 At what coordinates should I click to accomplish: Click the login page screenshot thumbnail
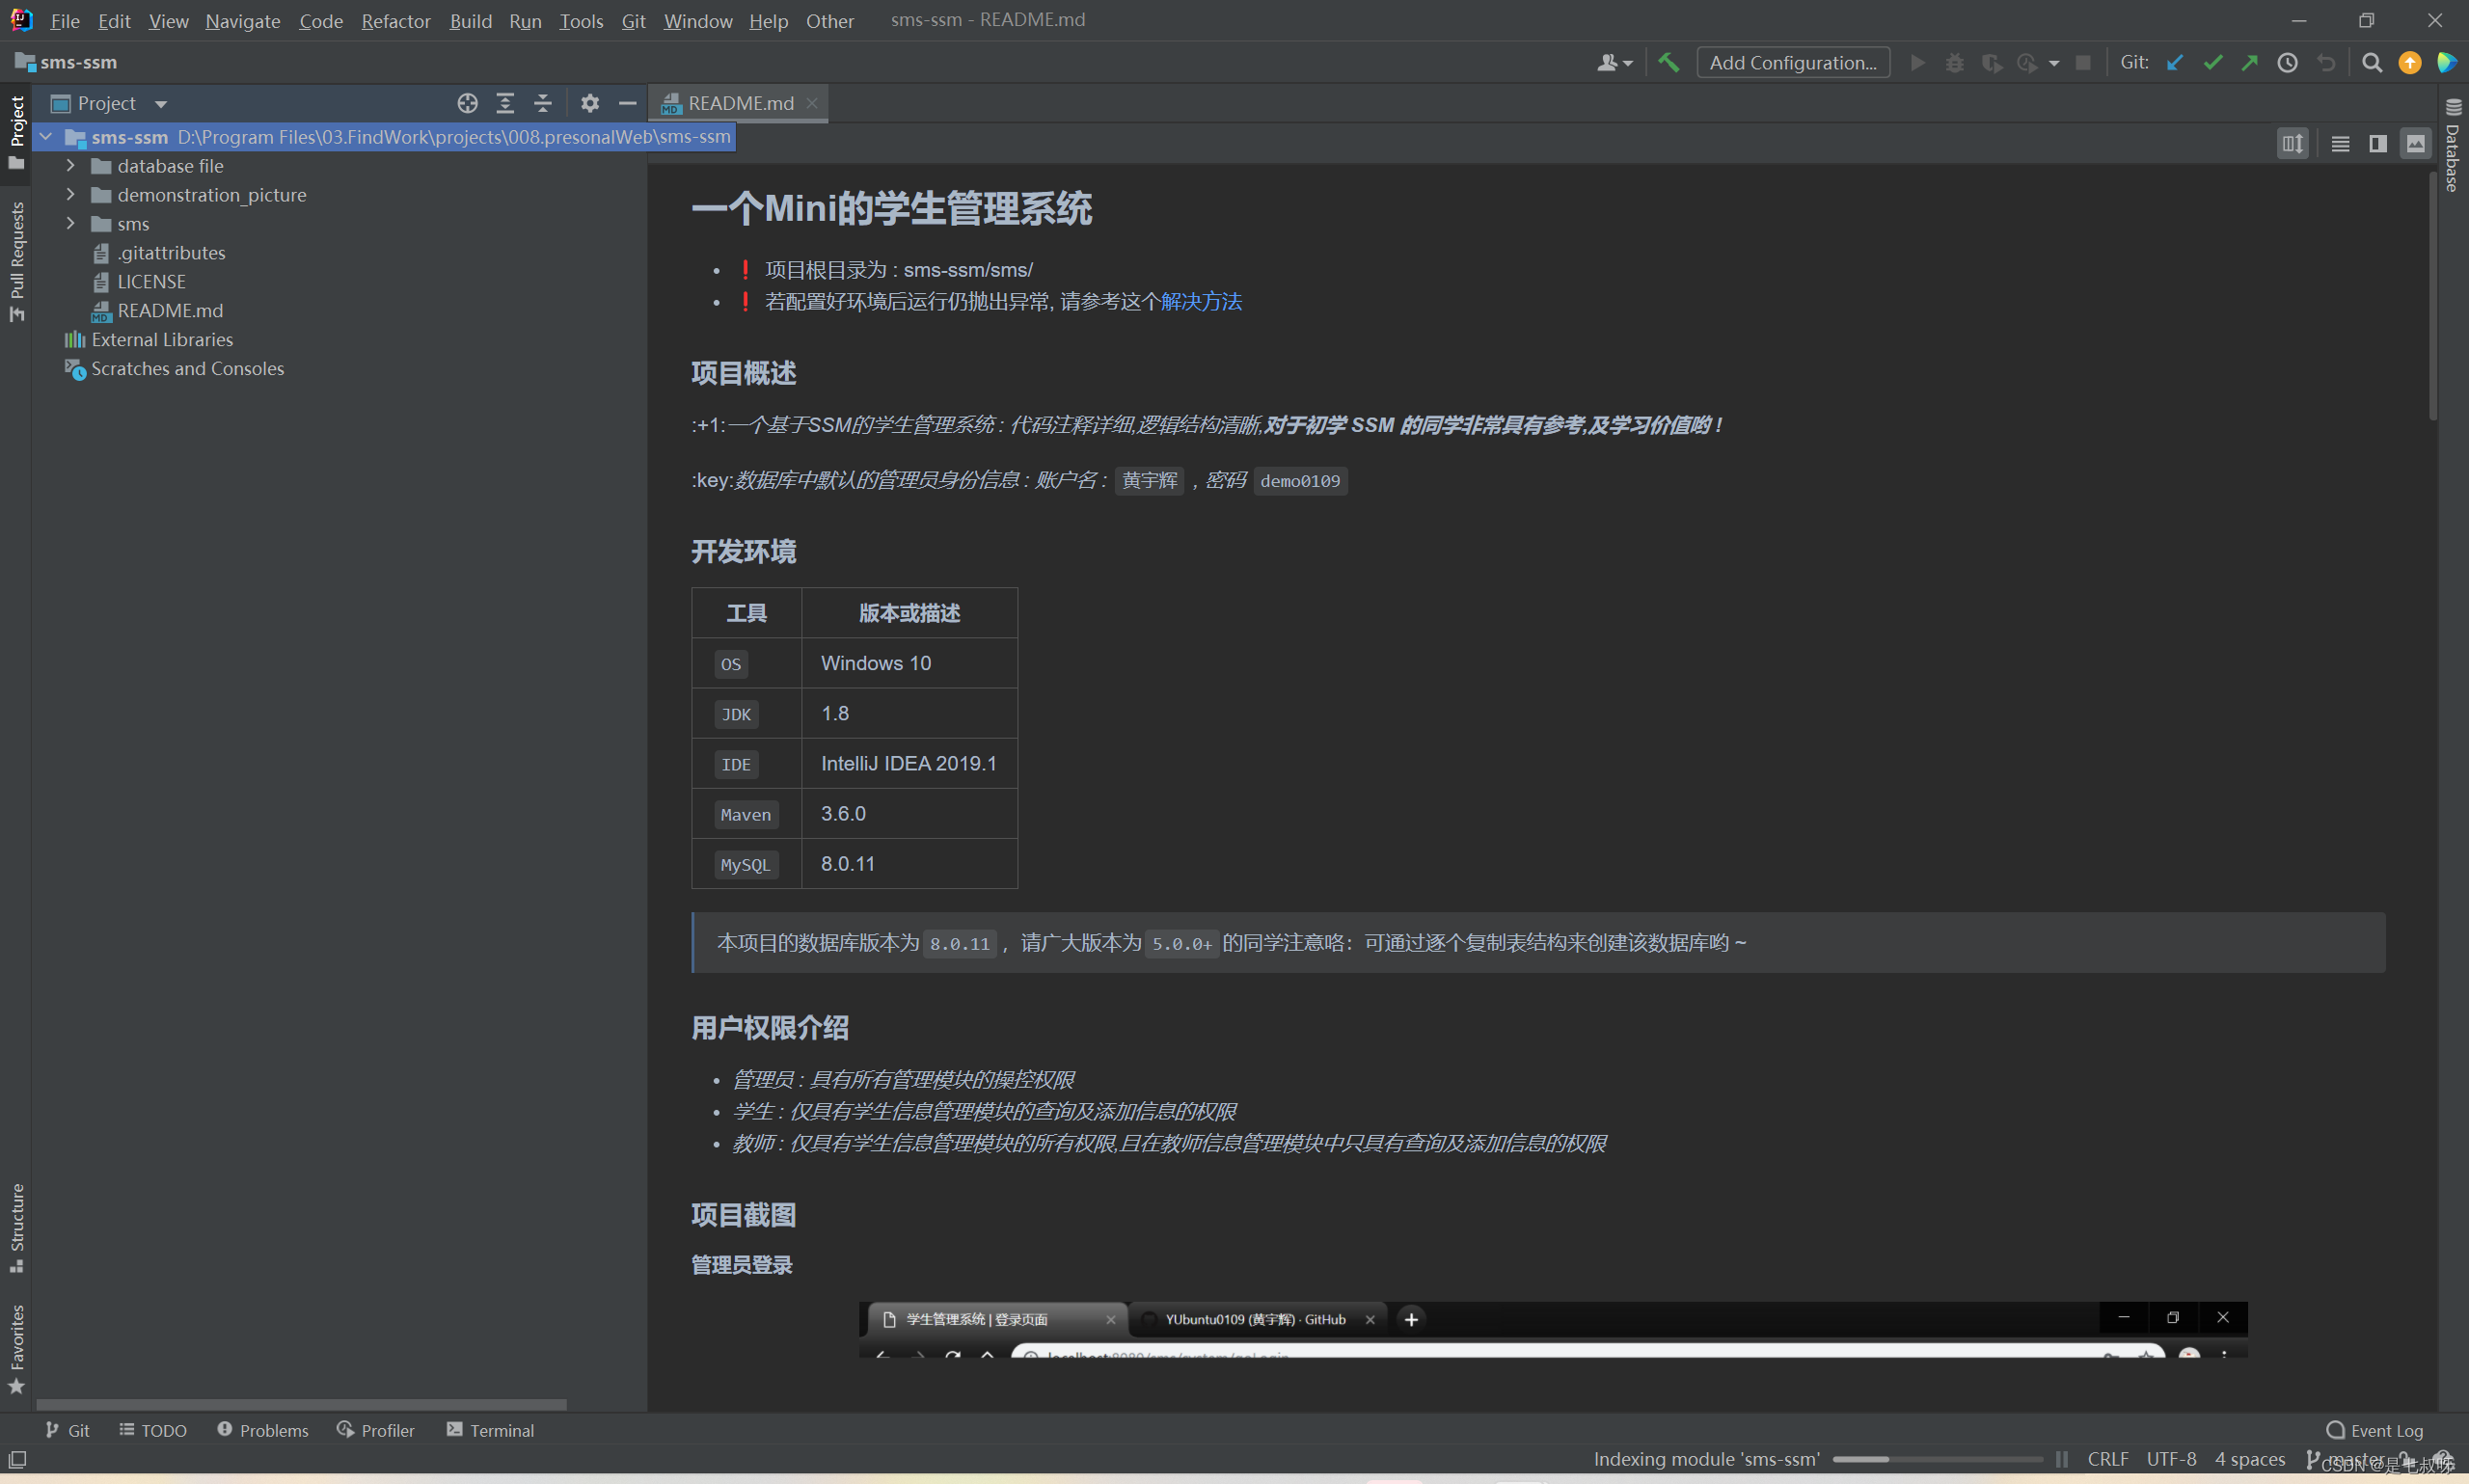click(1552, 1329)
